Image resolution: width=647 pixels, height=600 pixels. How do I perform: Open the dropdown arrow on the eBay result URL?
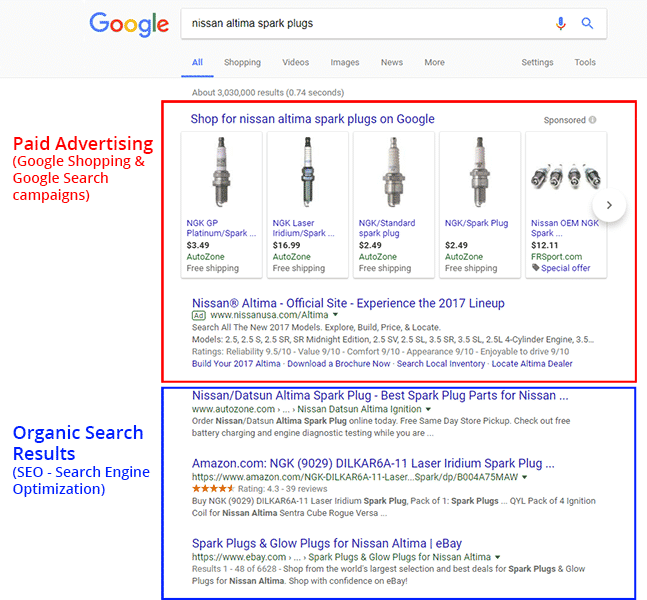coord(498,557)
